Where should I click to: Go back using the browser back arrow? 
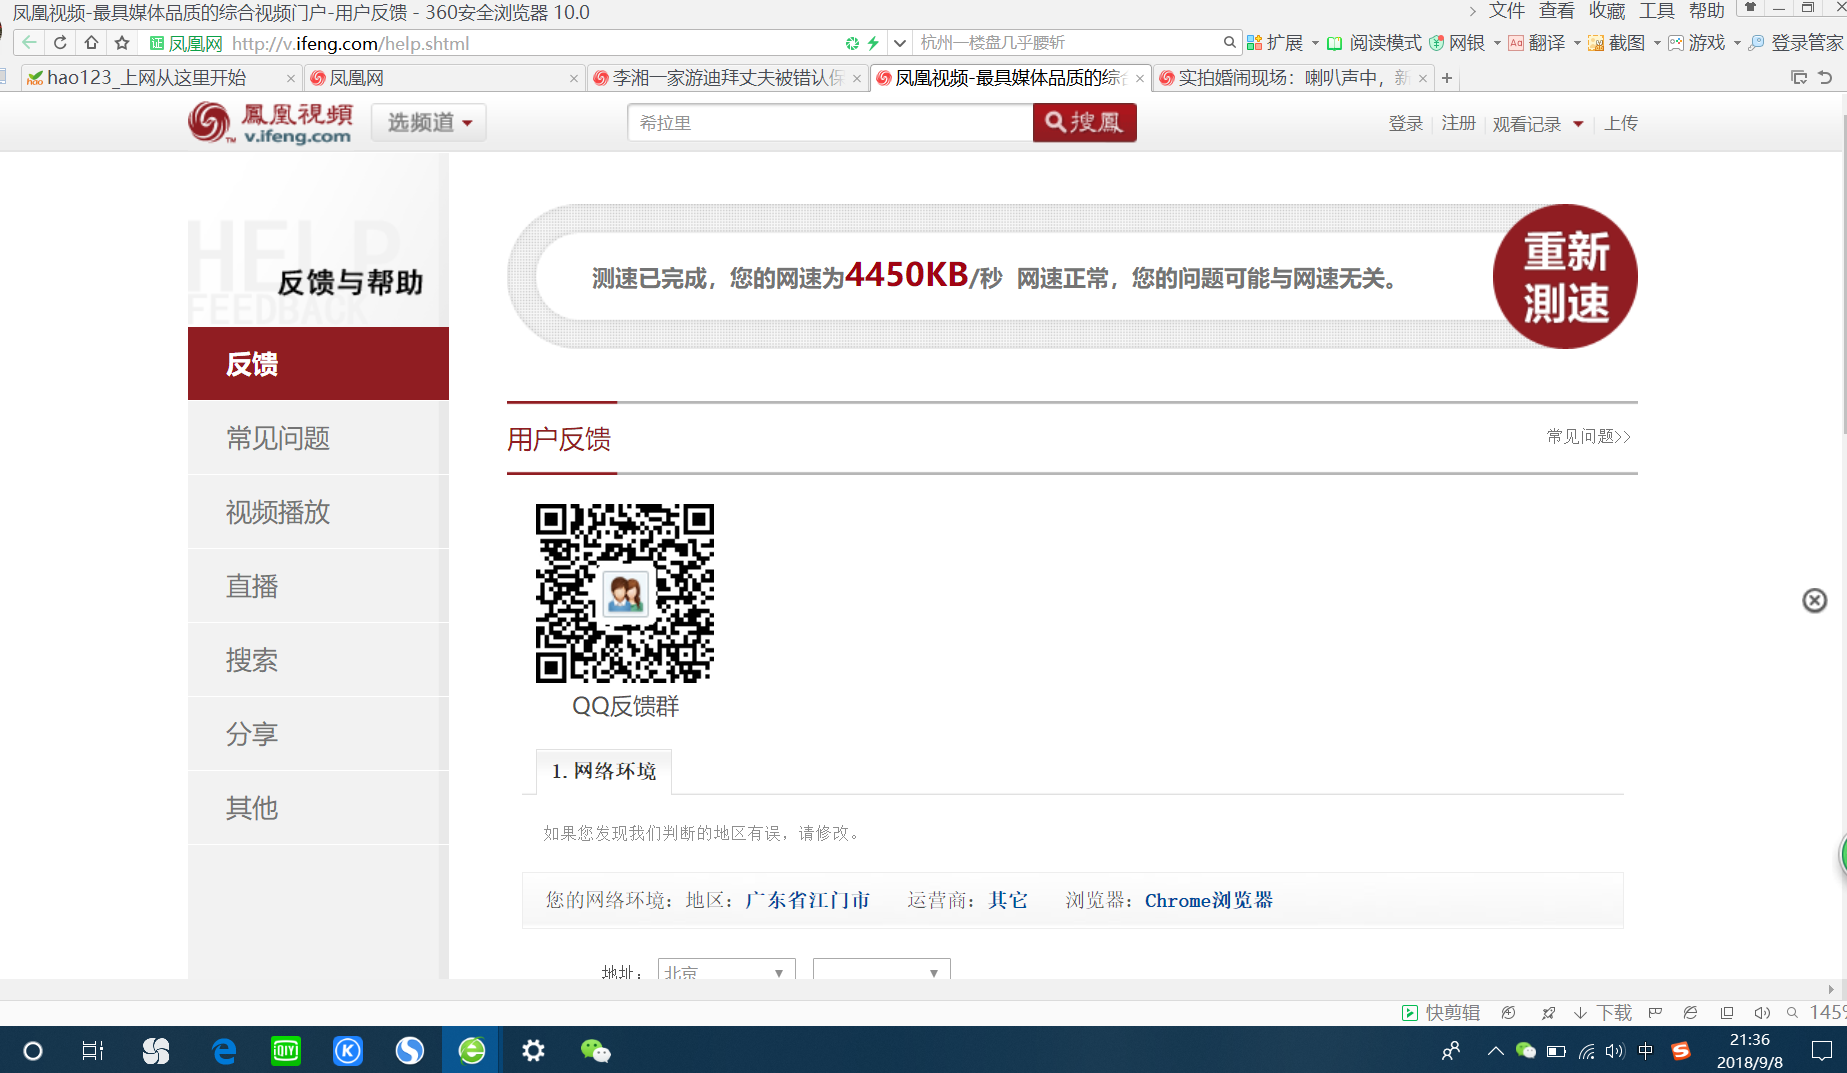(x=29, y=43)
